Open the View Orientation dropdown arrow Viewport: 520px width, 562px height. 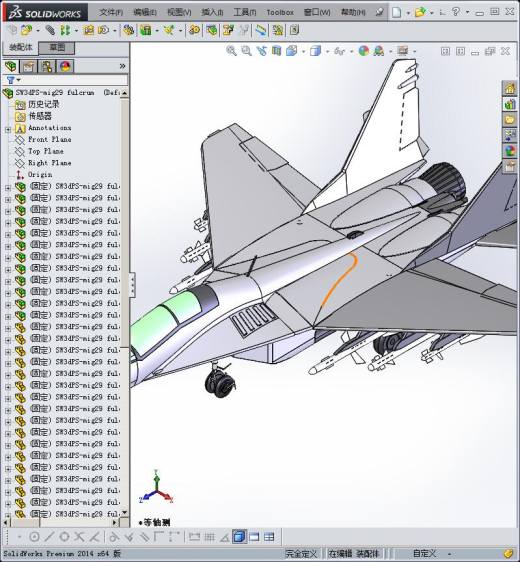click(304, 52)
